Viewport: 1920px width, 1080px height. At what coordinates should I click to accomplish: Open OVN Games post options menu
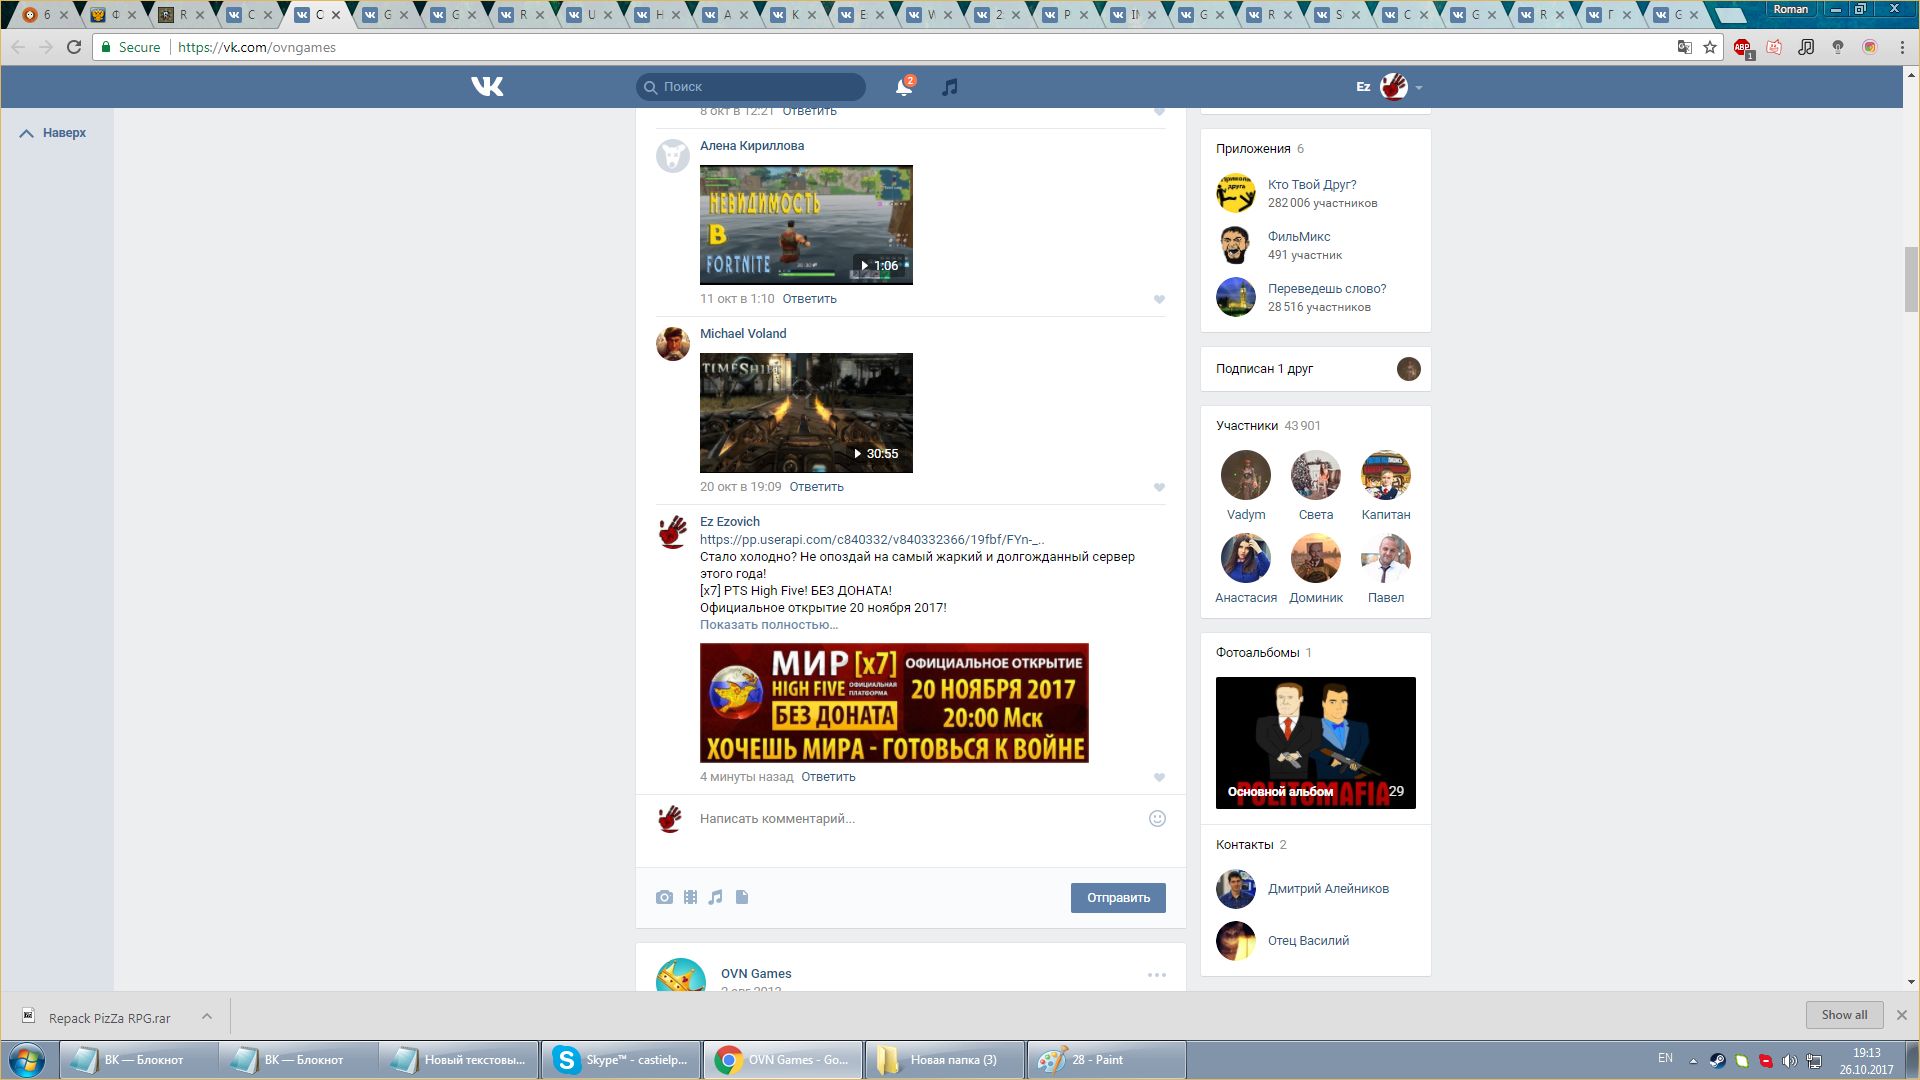tap(1157, 974)
